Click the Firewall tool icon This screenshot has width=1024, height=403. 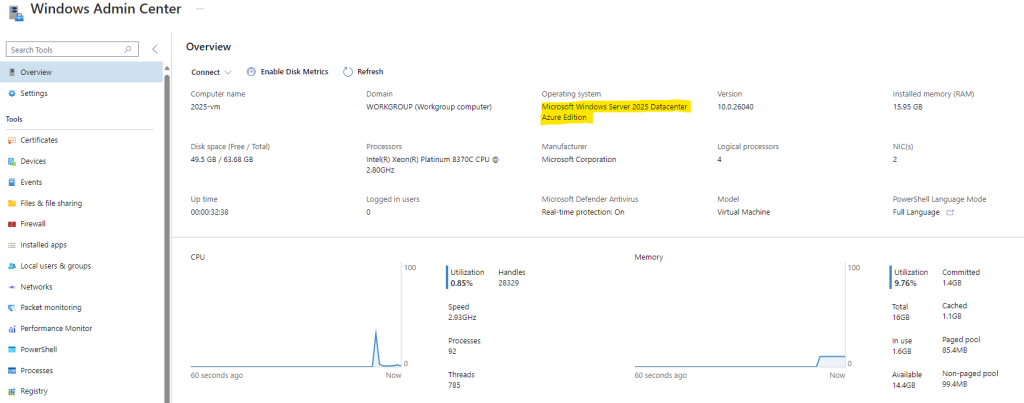(x=12, y=224)
